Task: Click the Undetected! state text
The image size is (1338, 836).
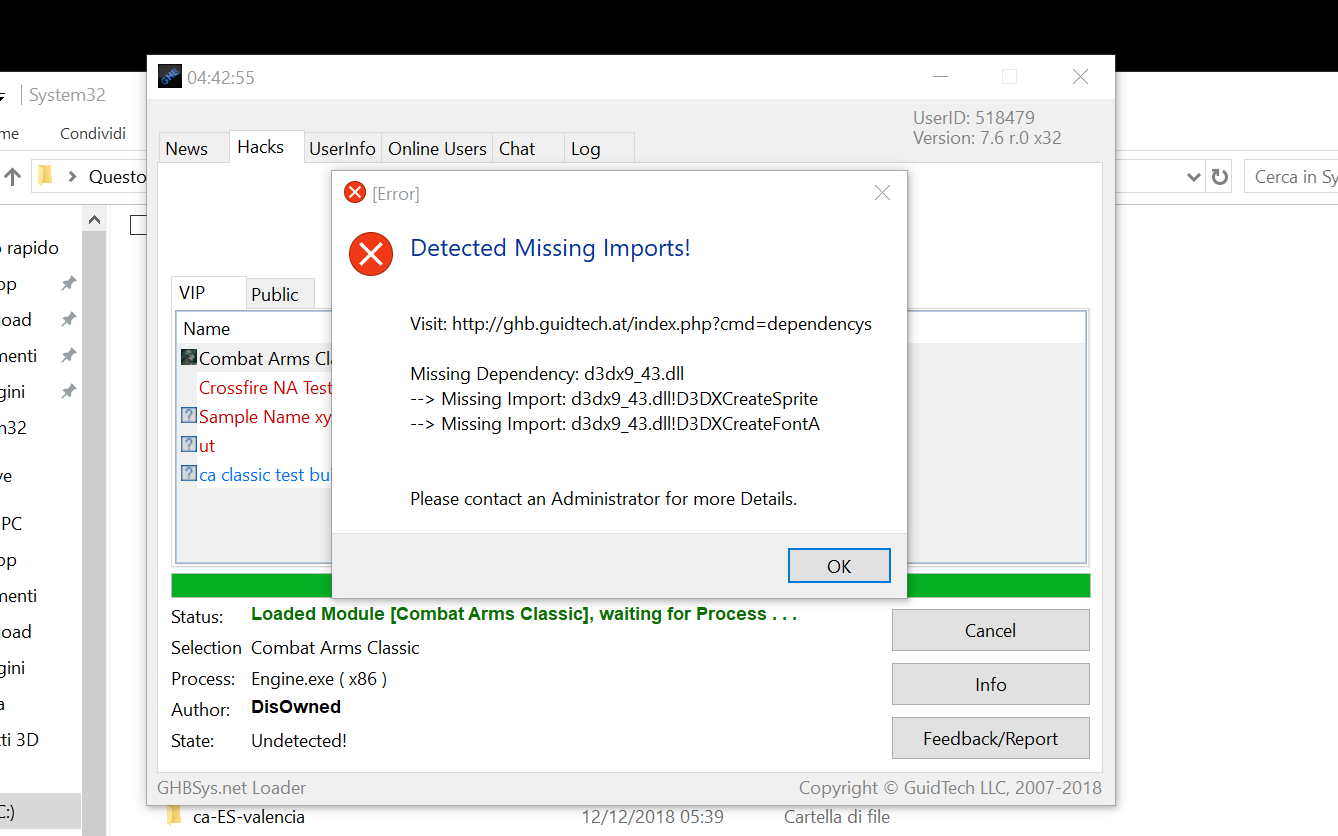Action: pos(299,741)
